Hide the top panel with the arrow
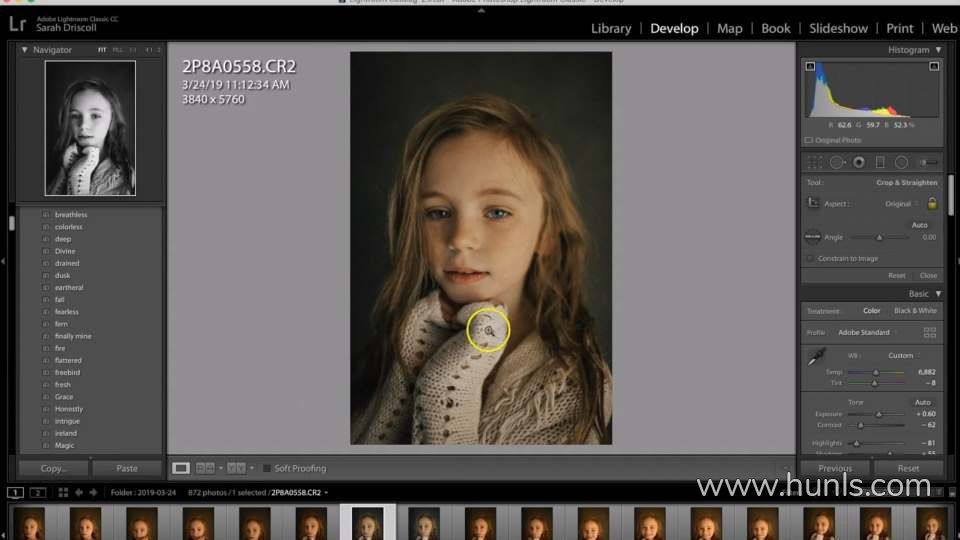This screenshot has height=540, width=960. pos(481,10)
